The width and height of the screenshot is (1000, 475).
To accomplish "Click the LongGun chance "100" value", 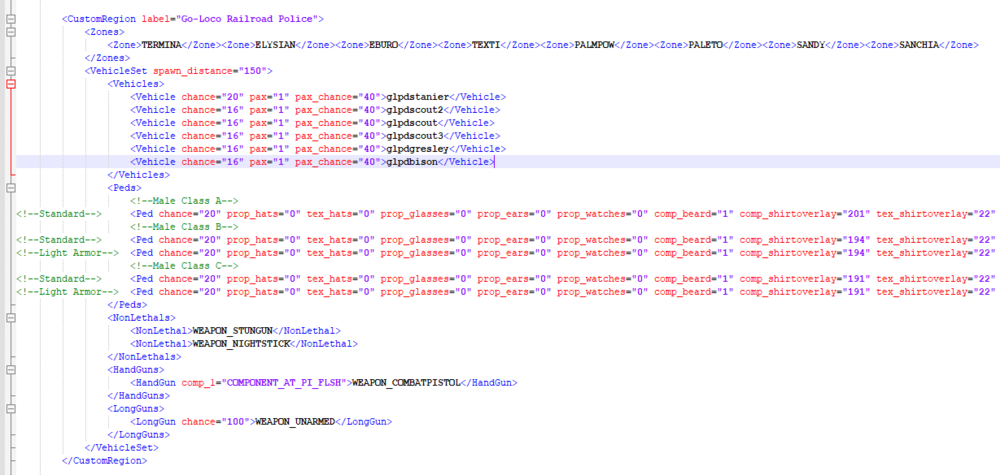I will point(233,422).
